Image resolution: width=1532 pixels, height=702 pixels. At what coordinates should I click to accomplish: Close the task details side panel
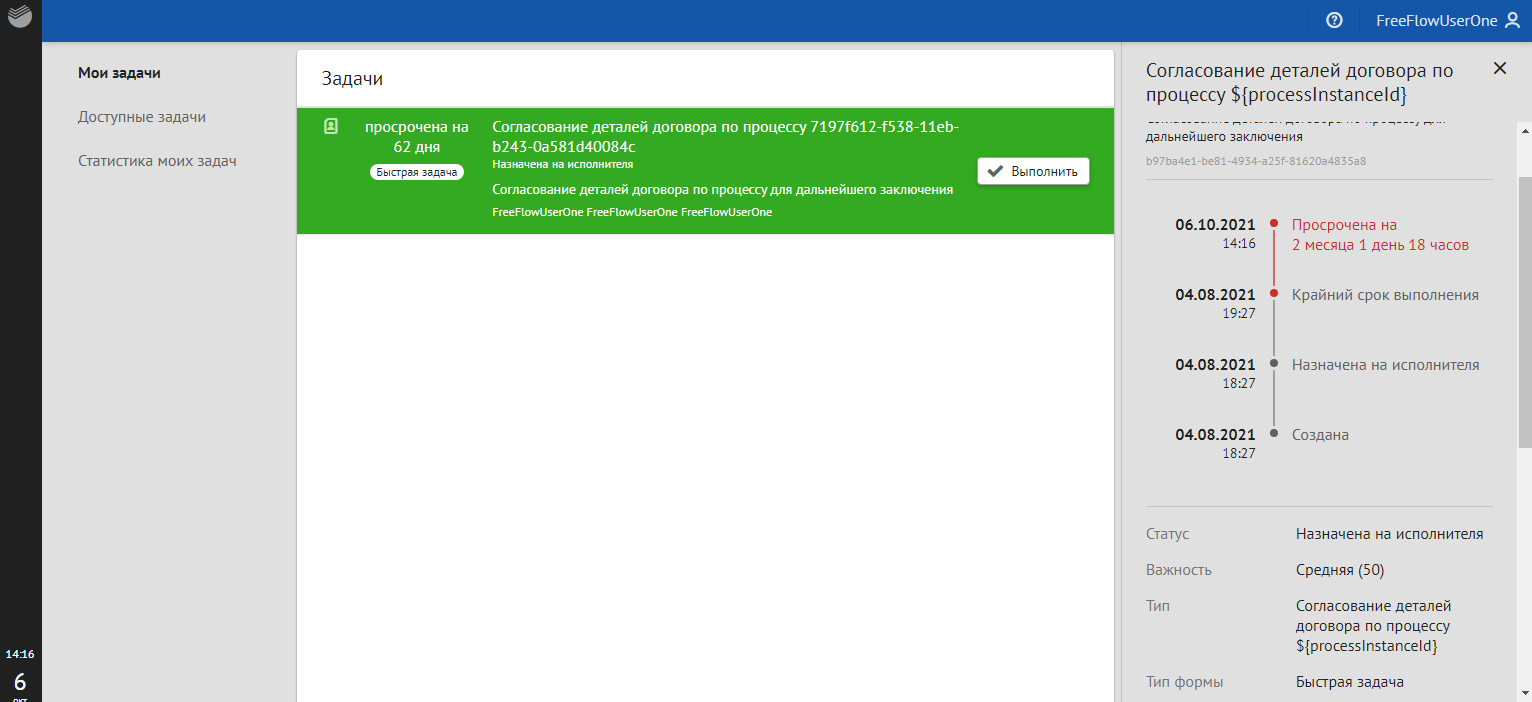point(1499,68)
